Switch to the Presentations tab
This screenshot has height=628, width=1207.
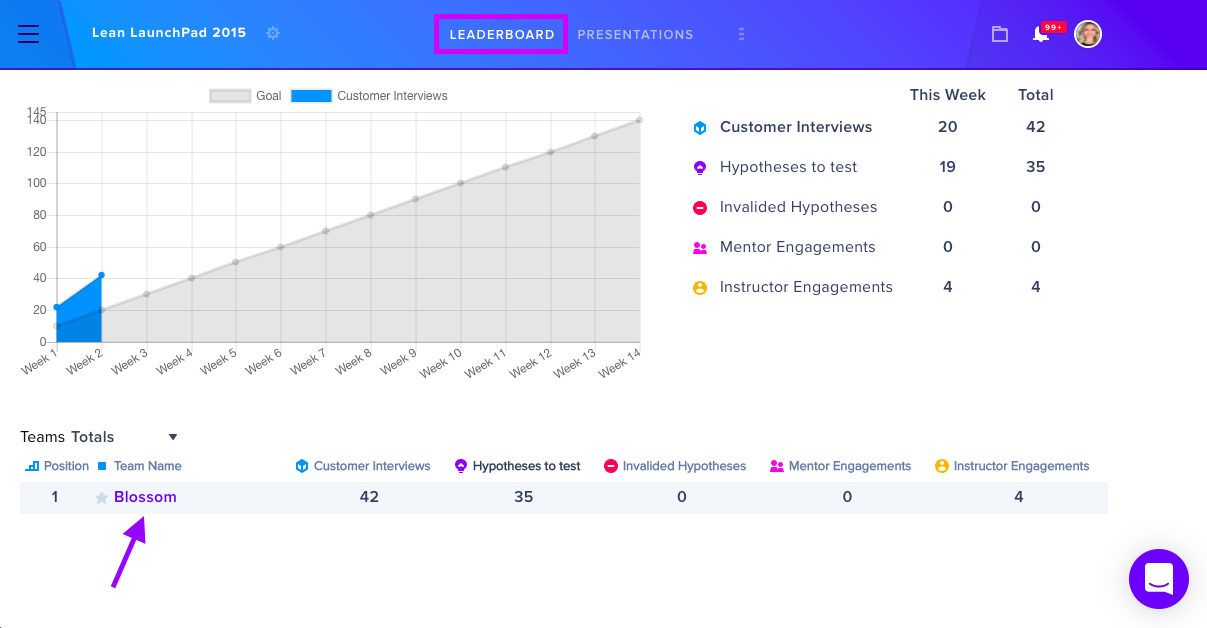(635, 34)
